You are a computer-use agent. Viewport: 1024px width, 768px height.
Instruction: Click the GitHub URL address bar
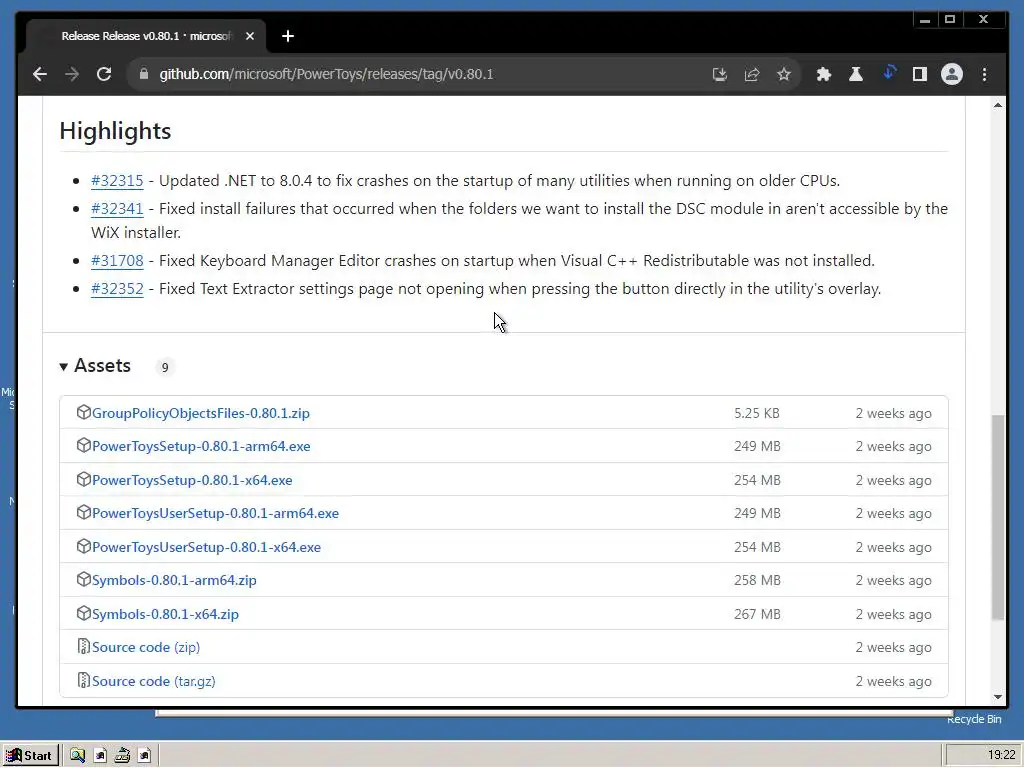pyautogui.click(x=400, y=74)
